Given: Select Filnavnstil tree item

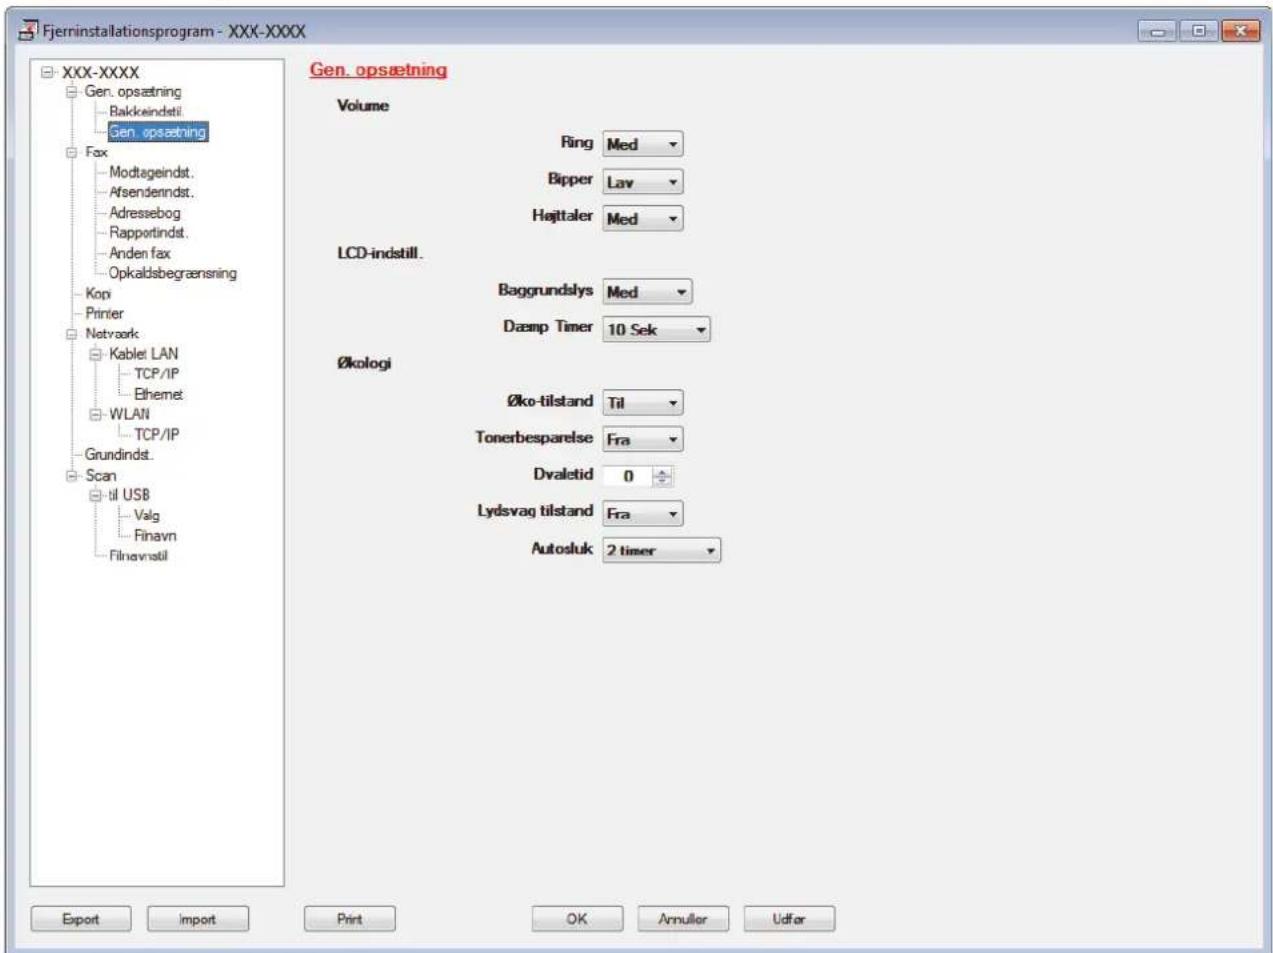Looking at the screenshot, I should [x=138, y=556].
